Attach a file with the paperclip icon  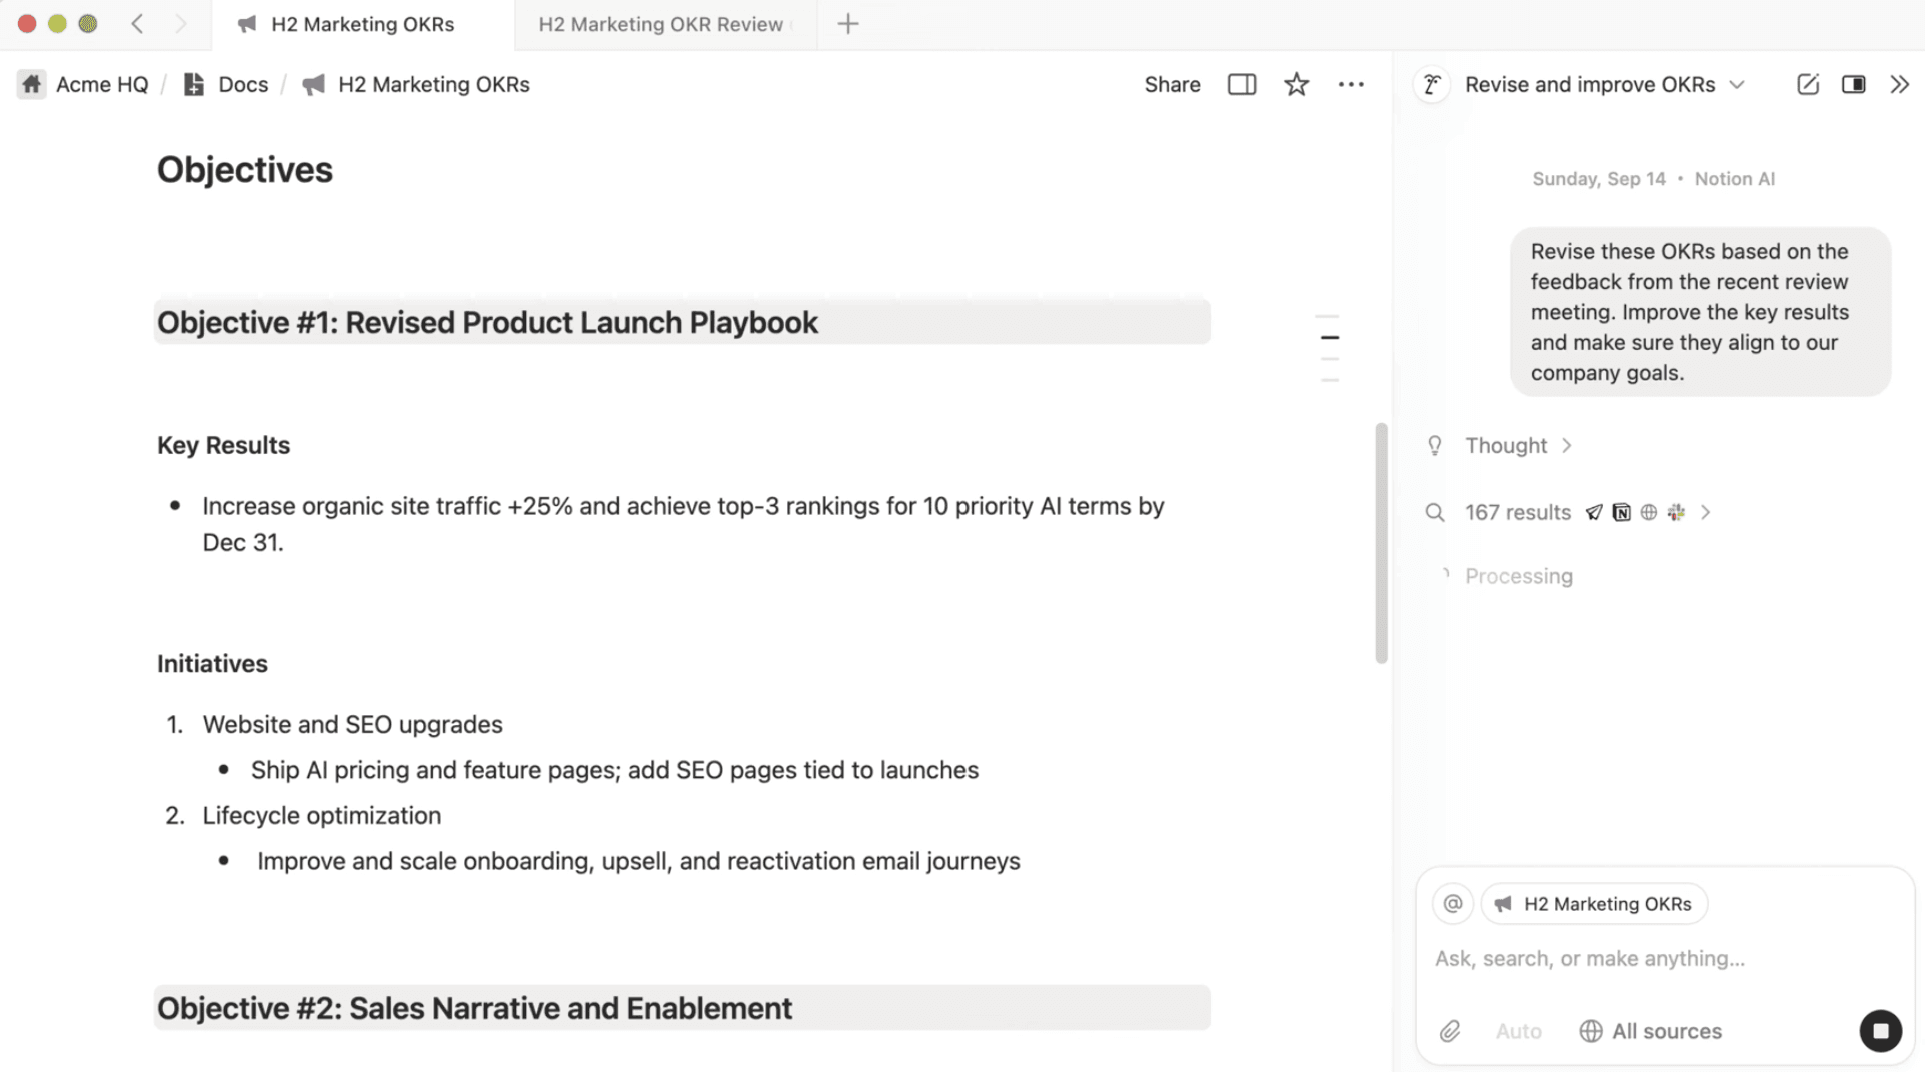1450,1031
